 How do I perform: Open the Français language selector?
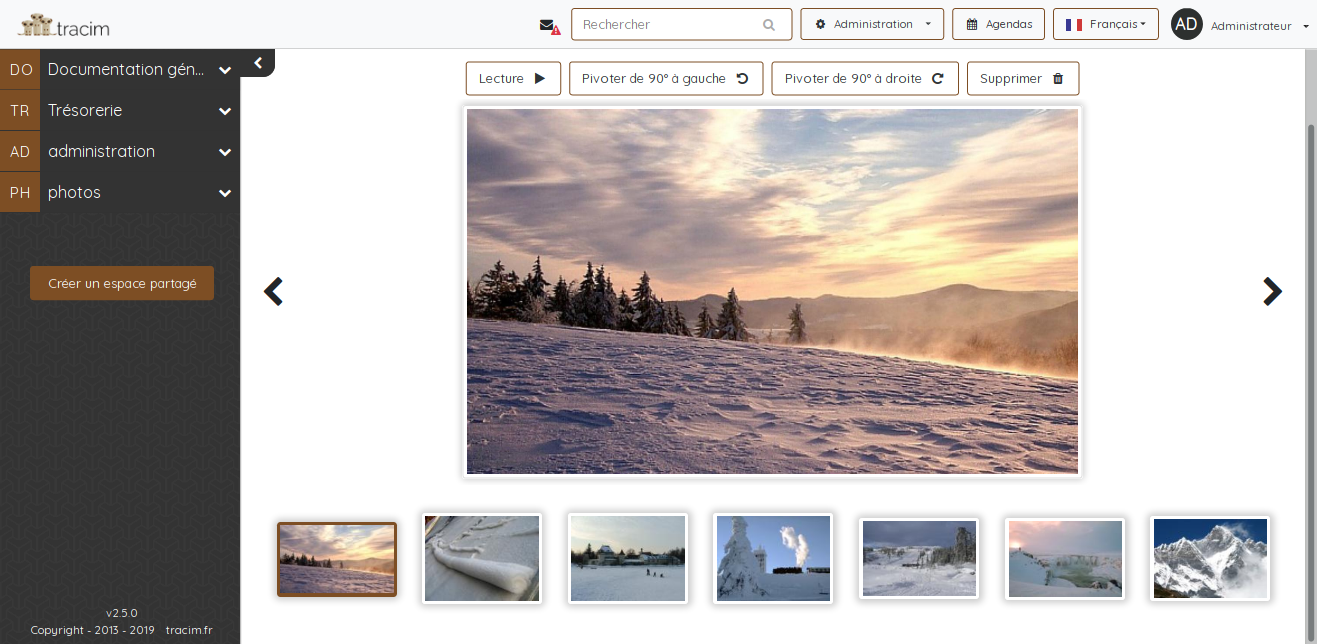pyautogui.click(x=1105, y=25)
